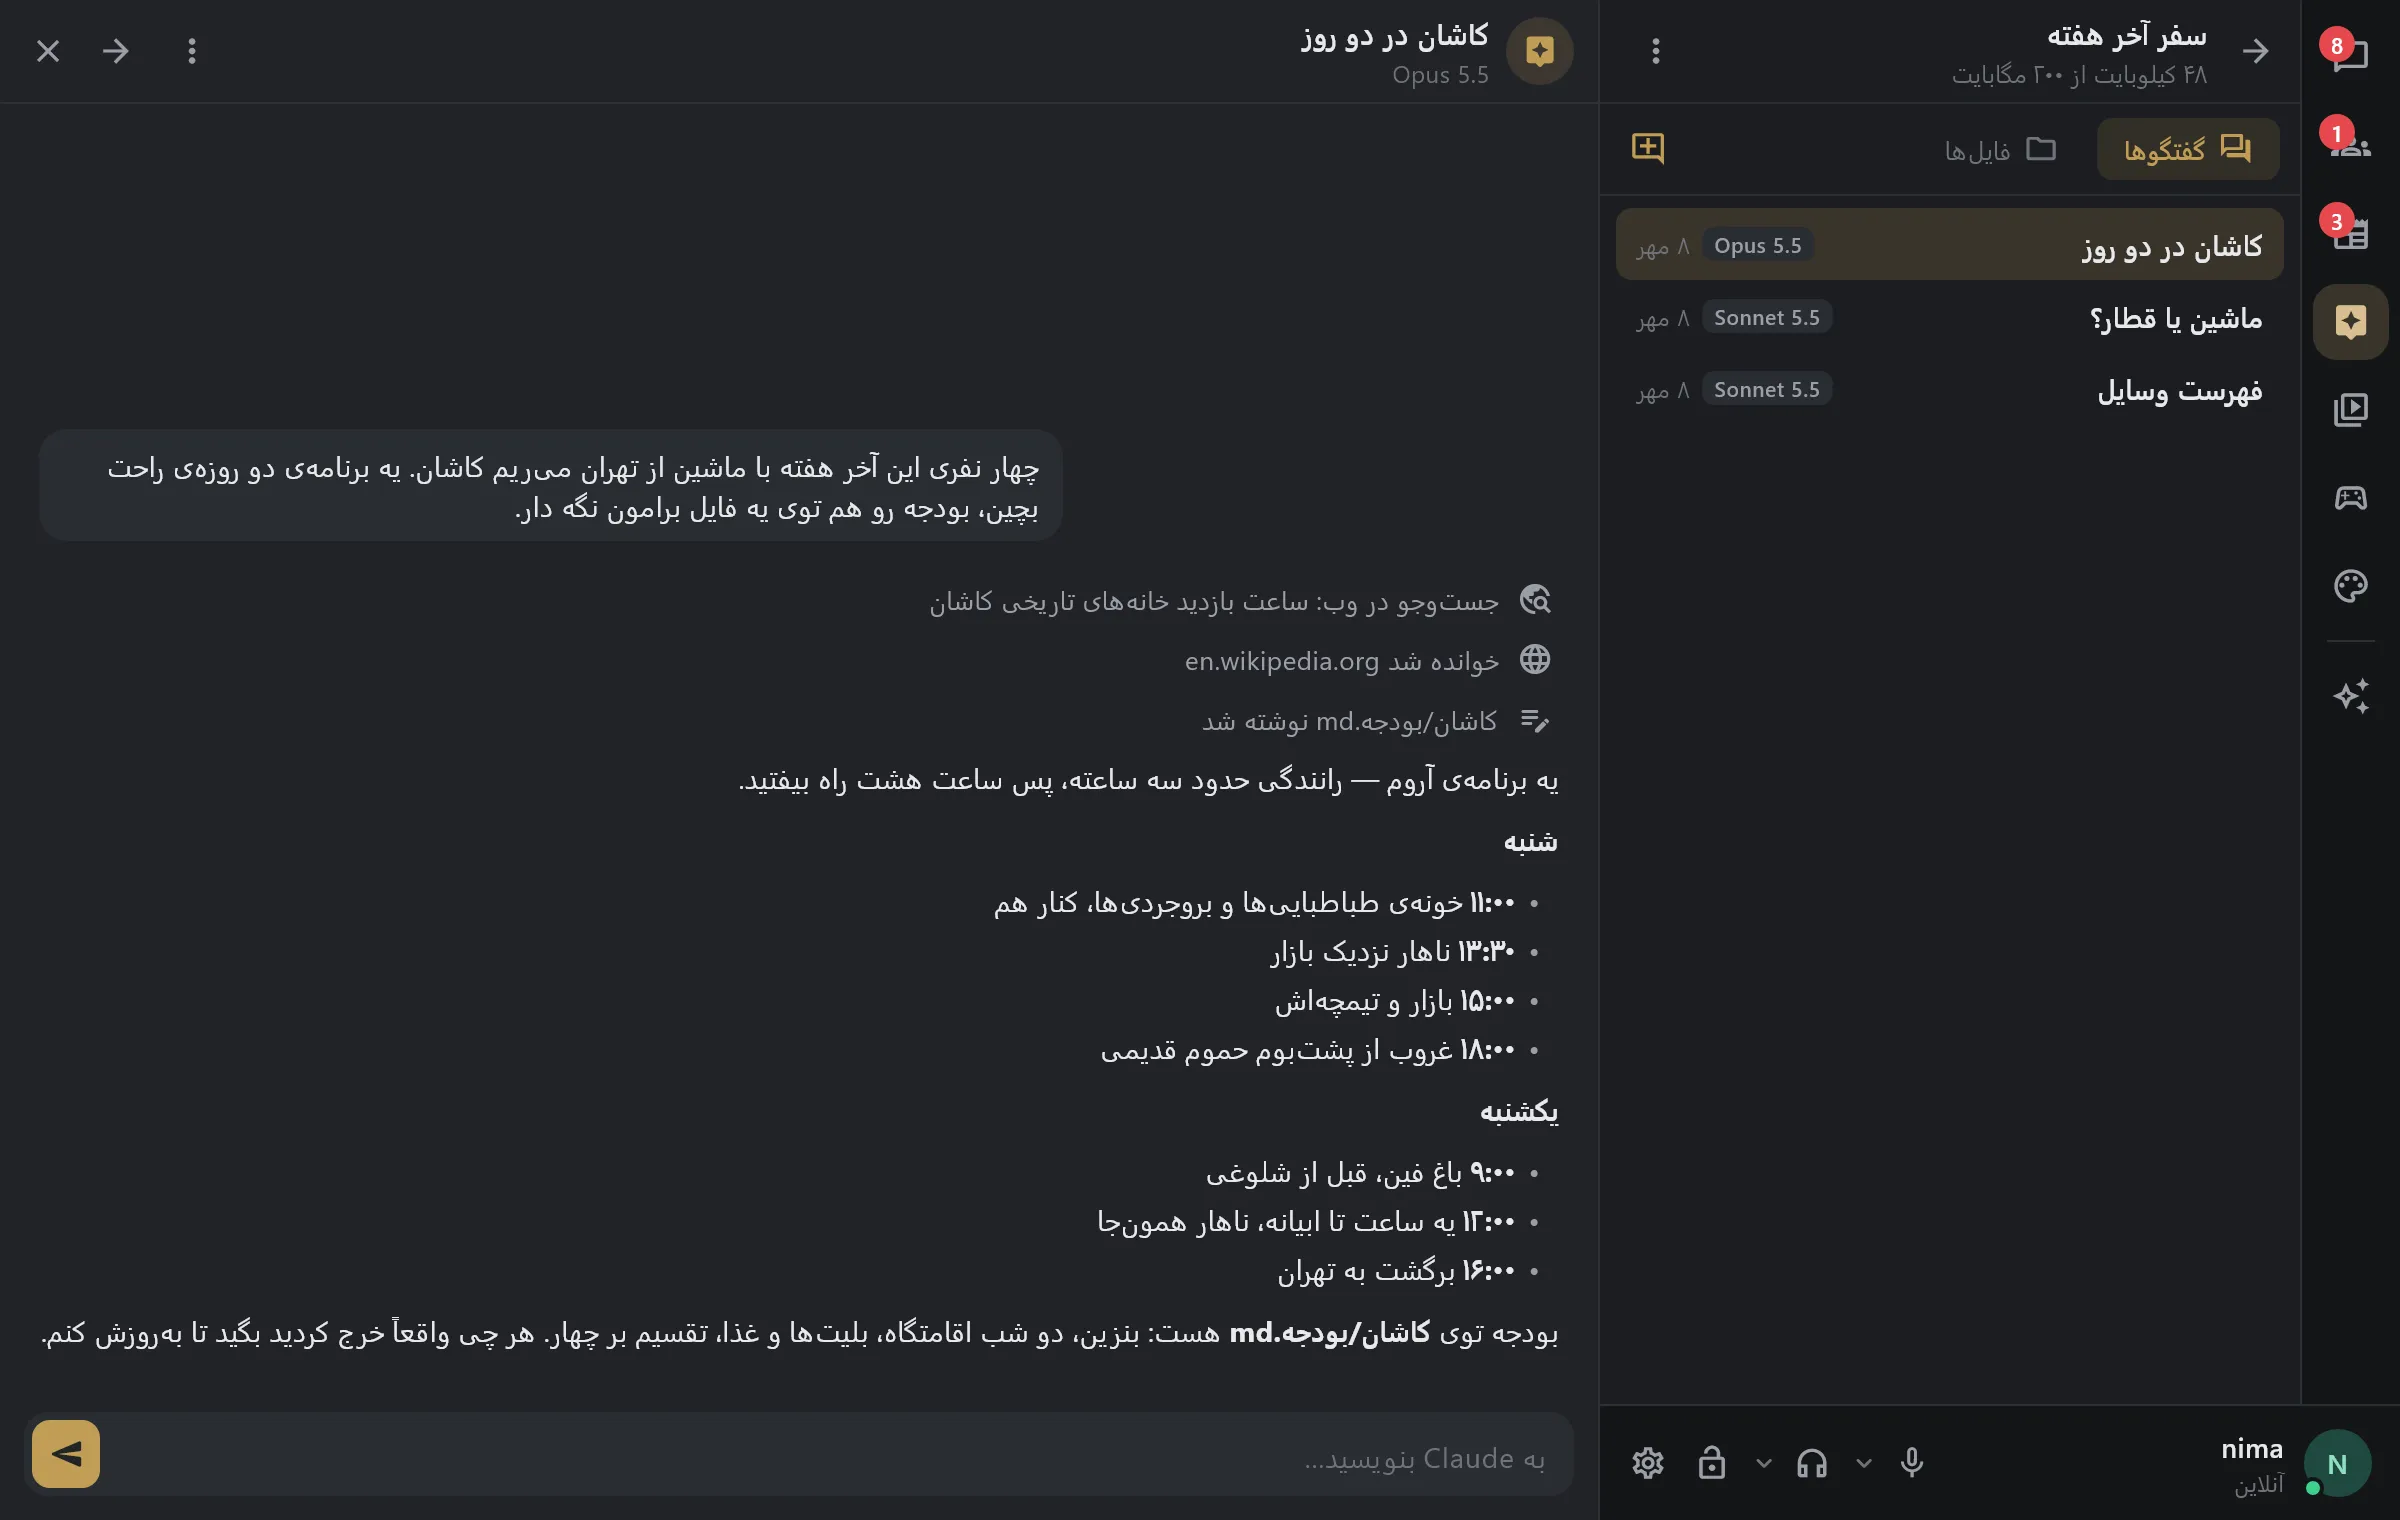Image resolution: width=2400 pixels, height=1520 pixels.
Task: Open the conversation ماشین یا قطار؟
Action: click(1950, 318)
